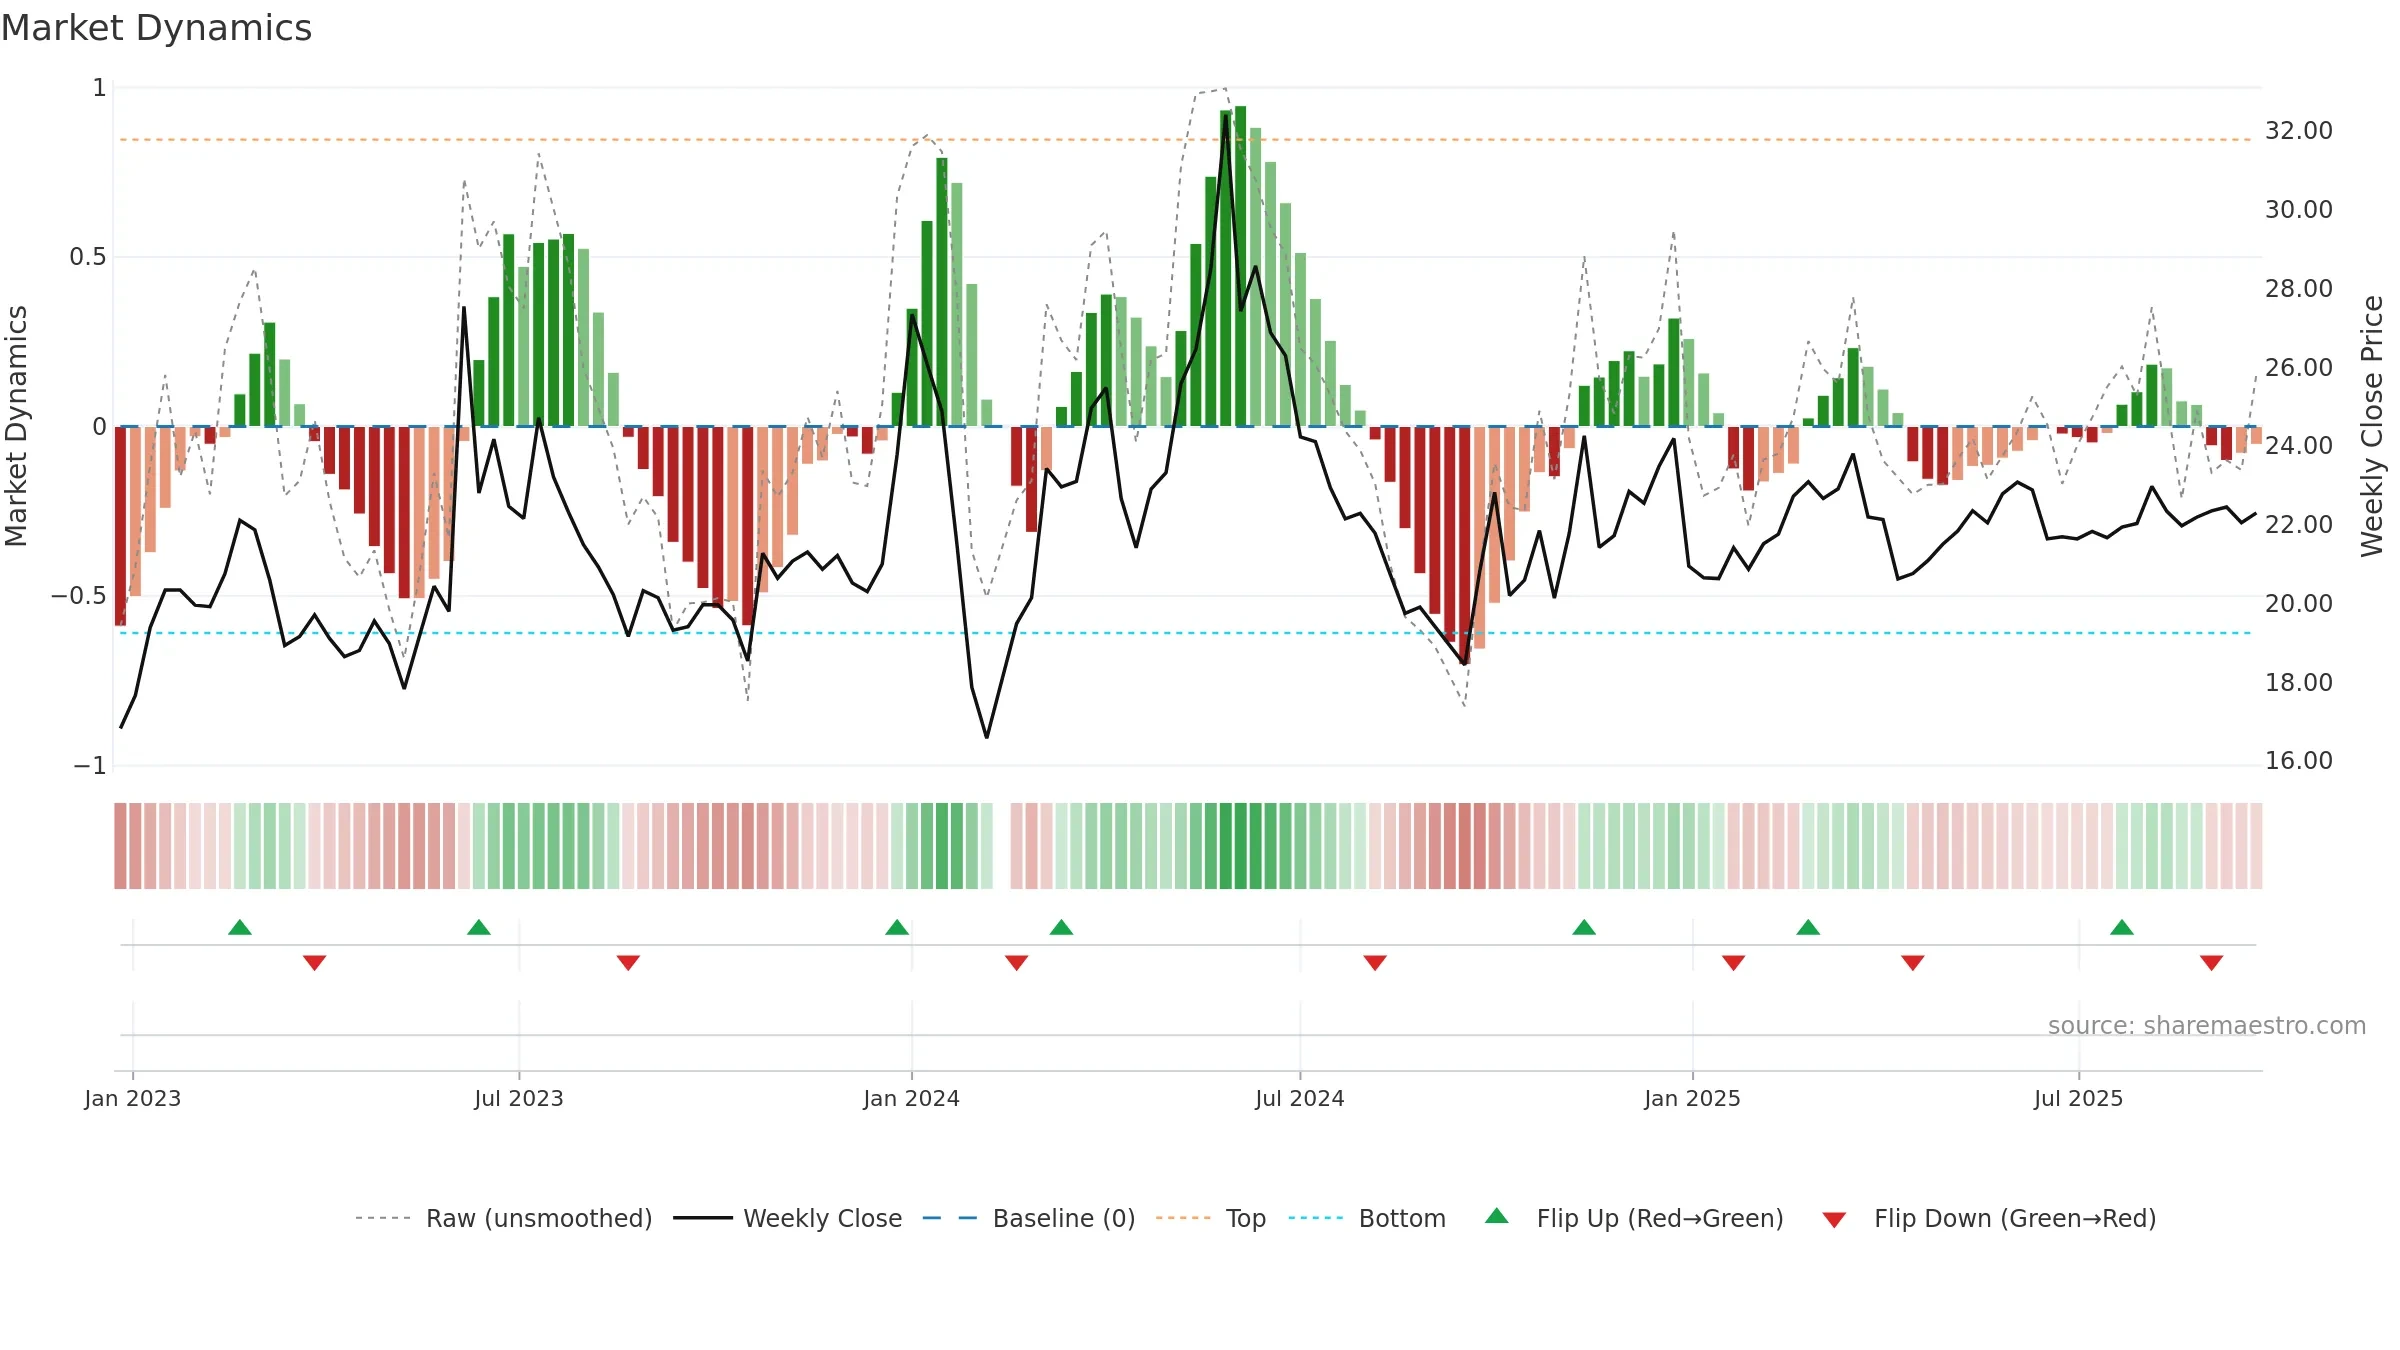
Task: Click the Jul 2025 x-axis label
Action: tap(2079, 1098)
